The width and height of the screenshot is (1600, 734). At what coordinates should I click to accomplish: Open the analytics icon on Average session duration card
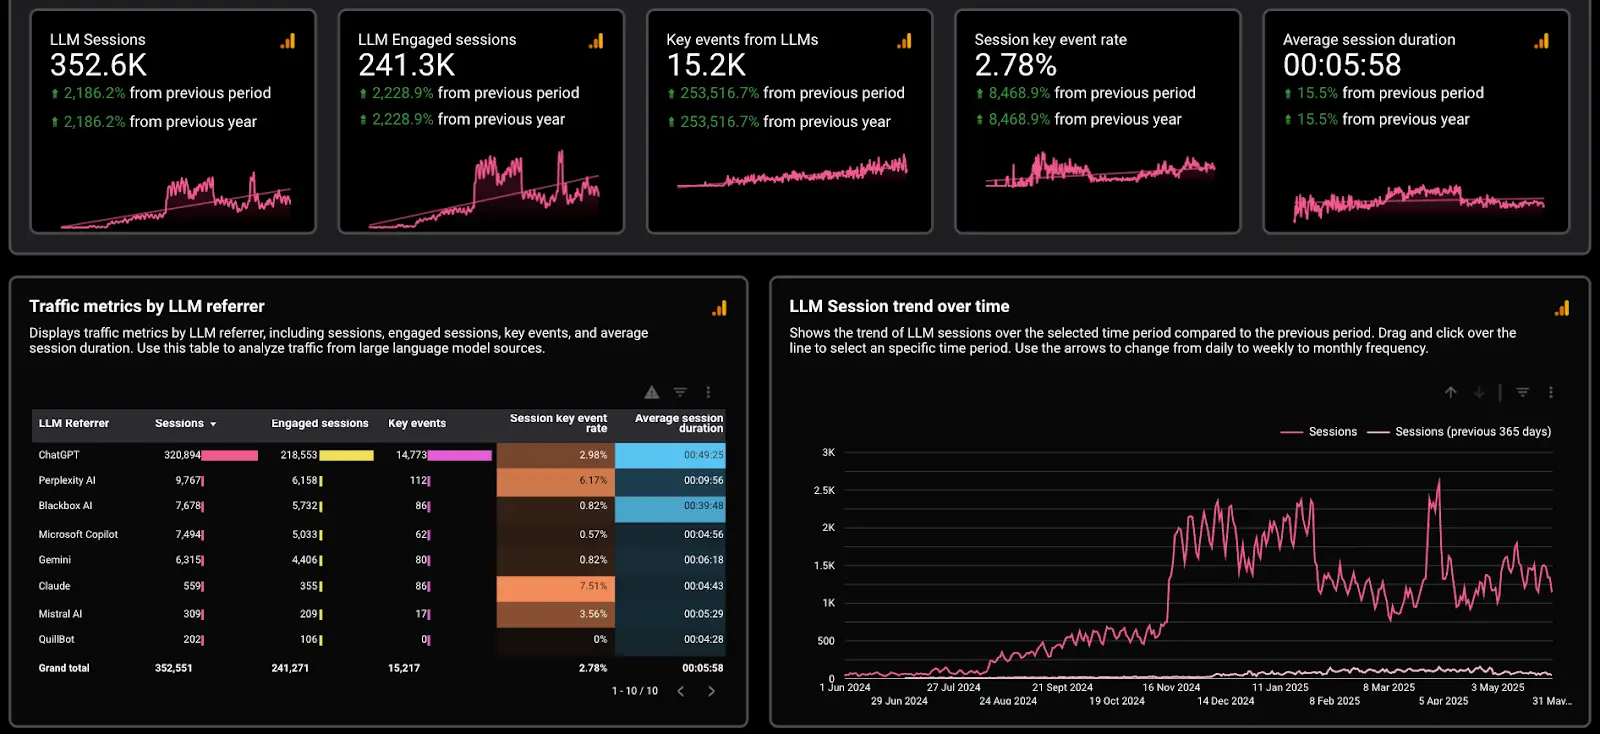(x=1541, y=41)
